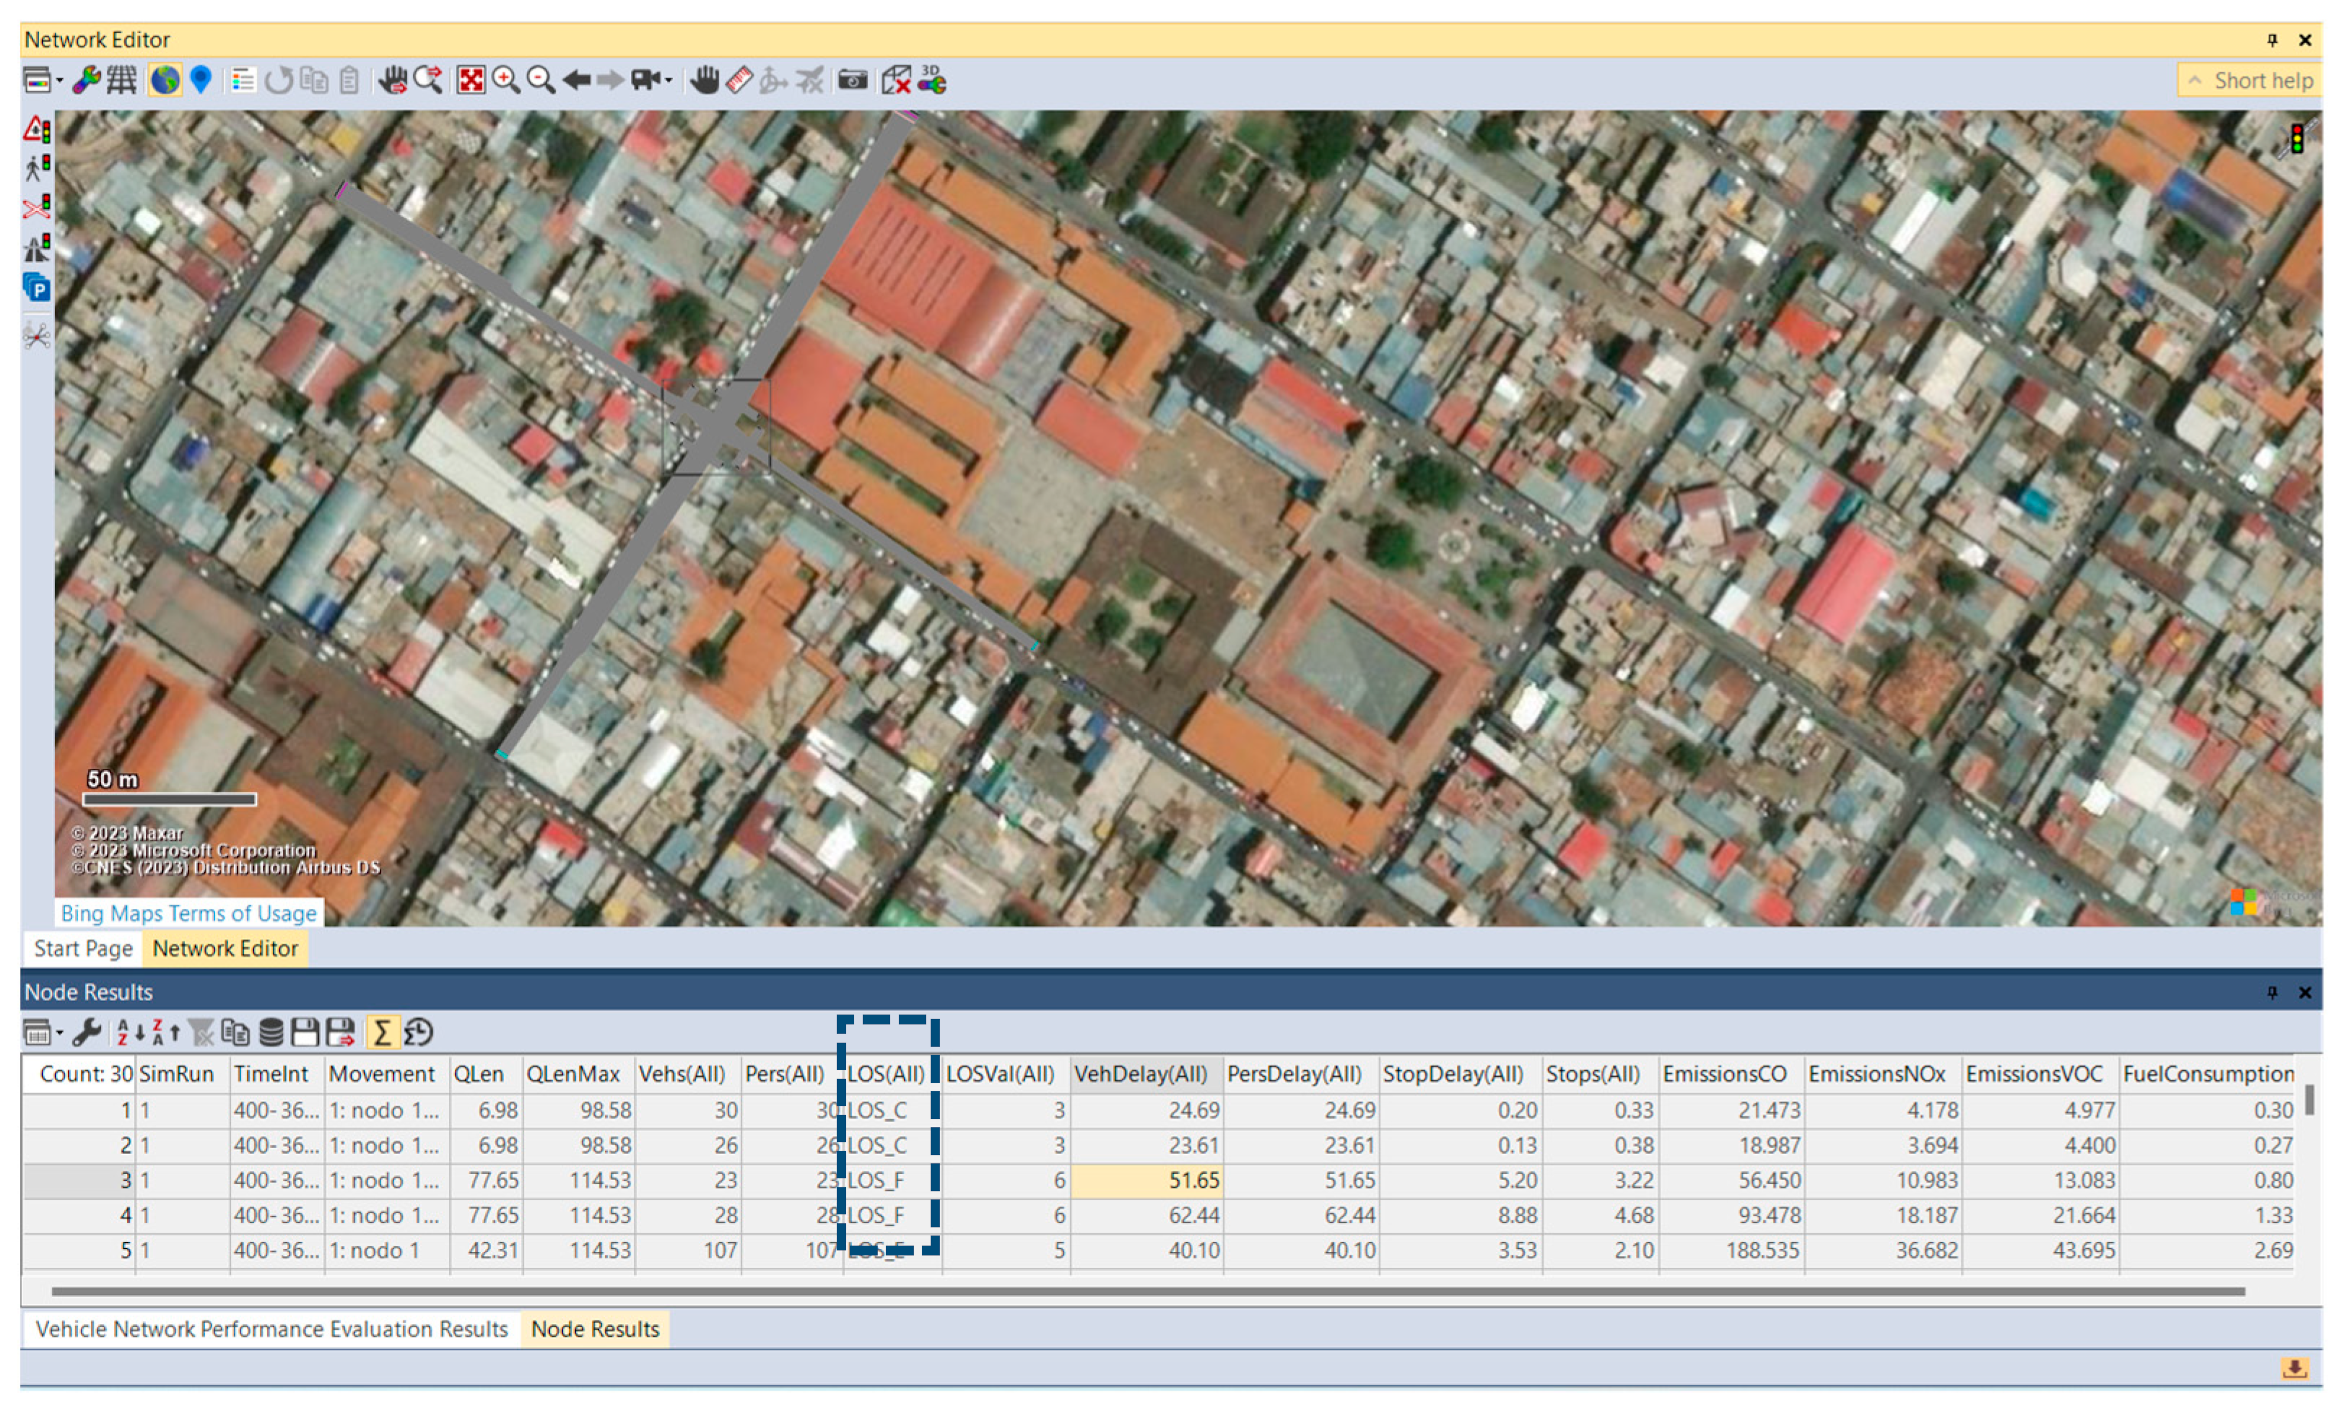2342x1413 pixels.
Task: Click the wireframe toggle grid icon
Action: (x=122, y=80)
